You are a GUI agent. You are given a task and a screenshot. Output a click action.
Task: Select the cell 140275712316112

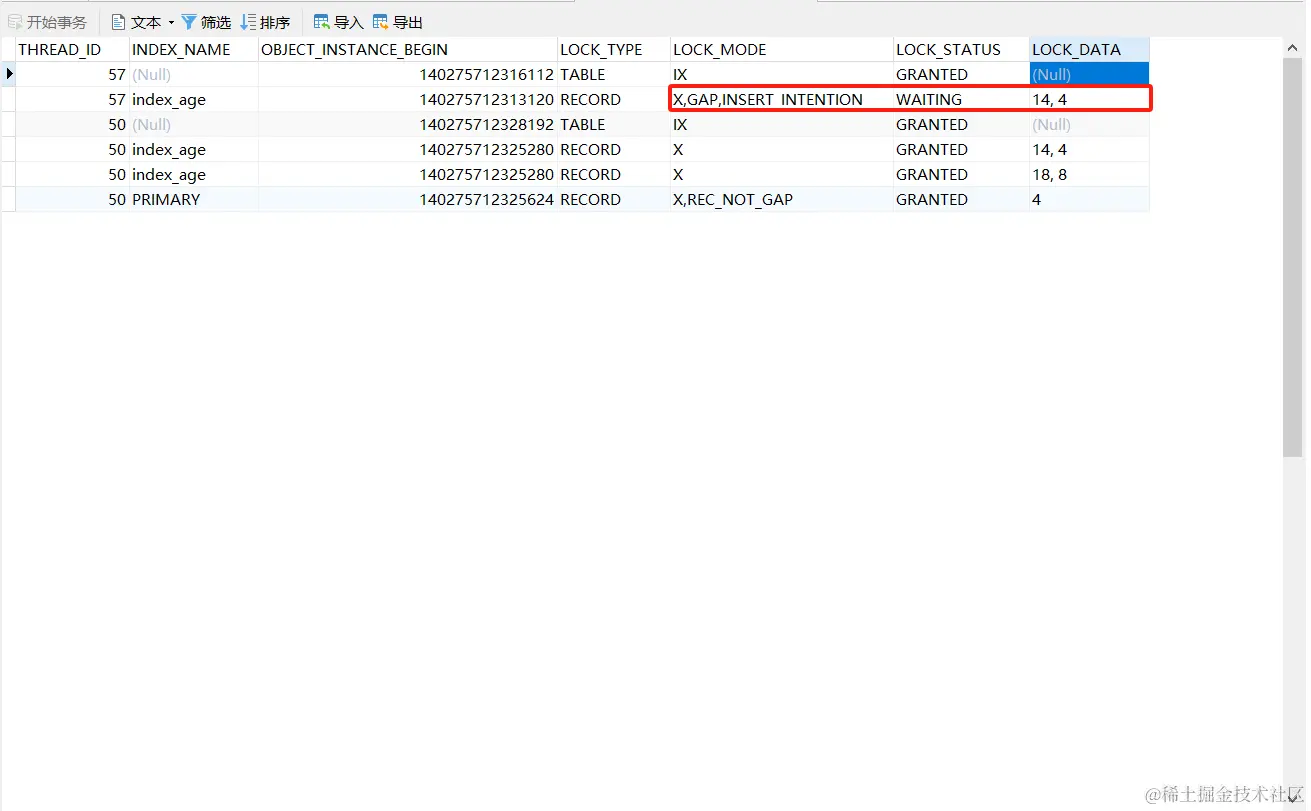pos(408,74)
